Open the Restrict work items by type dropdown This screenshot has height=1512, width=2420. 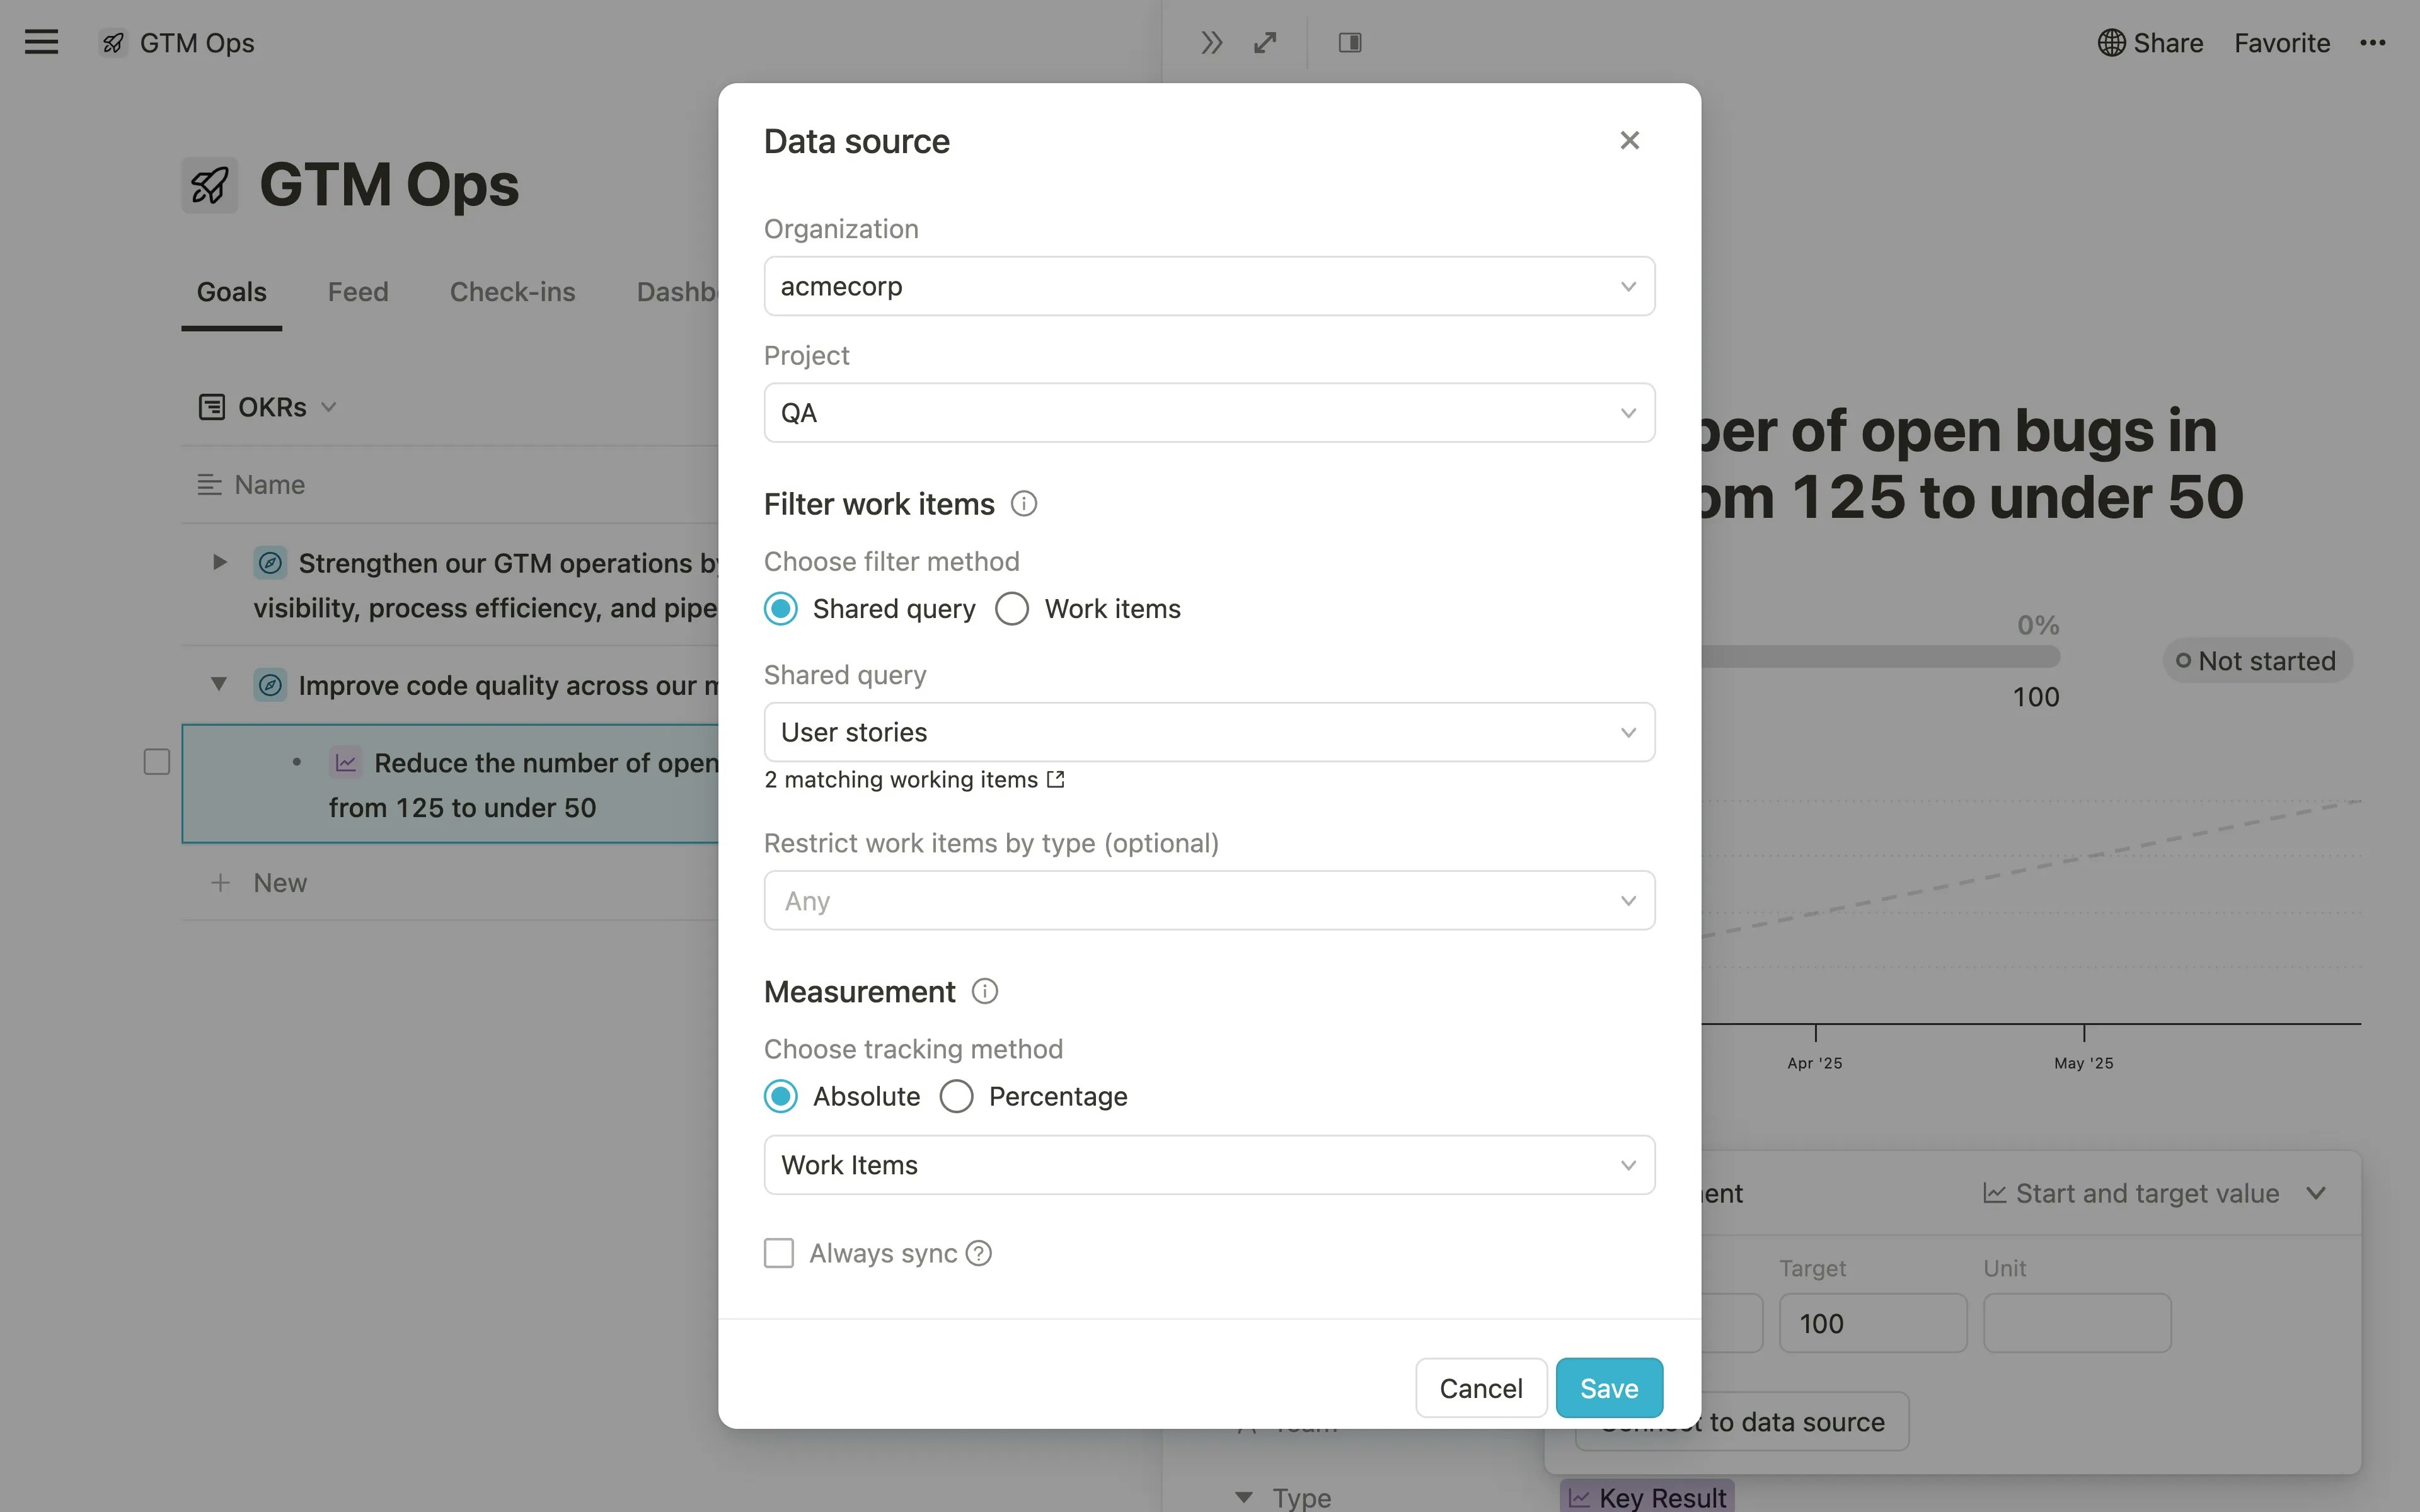tap(1209, 900)
